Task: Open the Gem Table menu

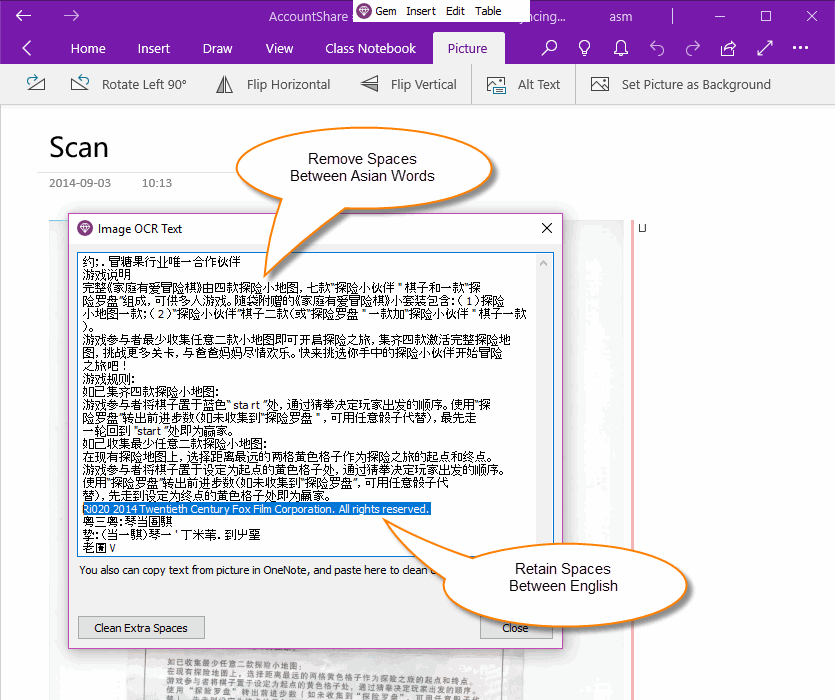Action: (x=488, y=11)
